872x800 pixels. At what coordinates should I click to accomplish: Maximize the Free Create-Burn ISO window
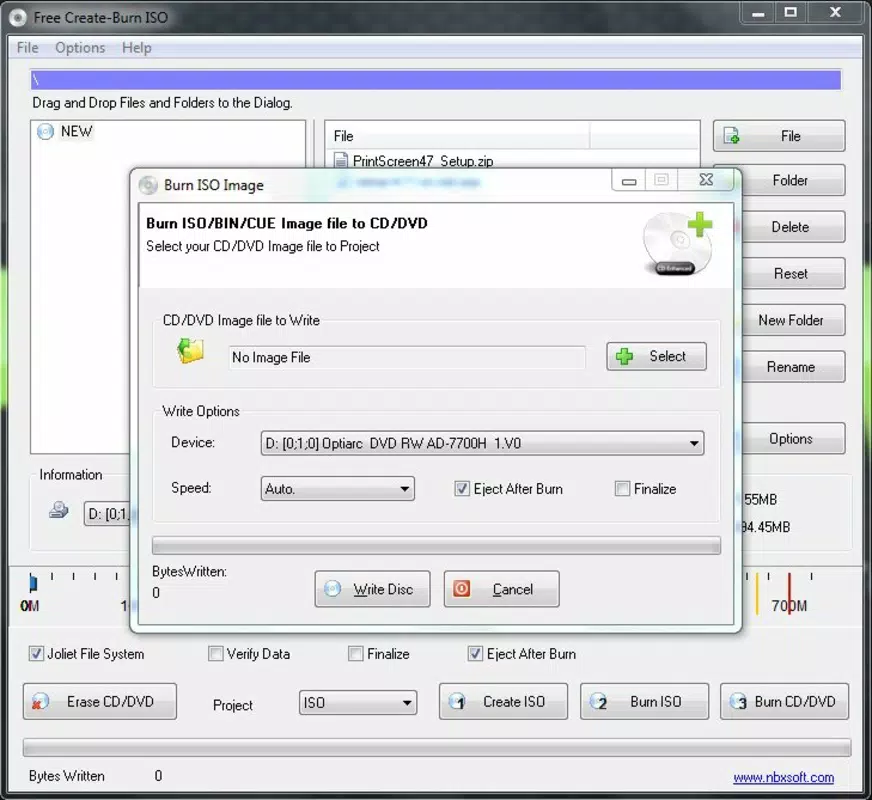point(790,12)
